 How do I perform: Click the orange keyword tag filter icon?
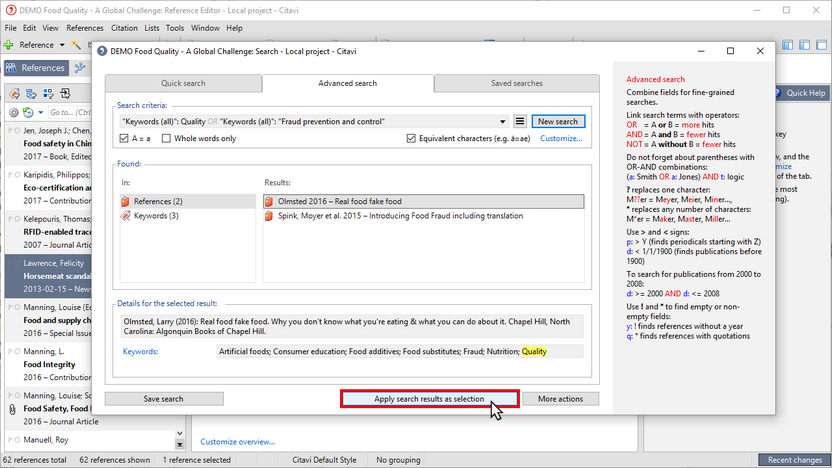pos(14,94)
